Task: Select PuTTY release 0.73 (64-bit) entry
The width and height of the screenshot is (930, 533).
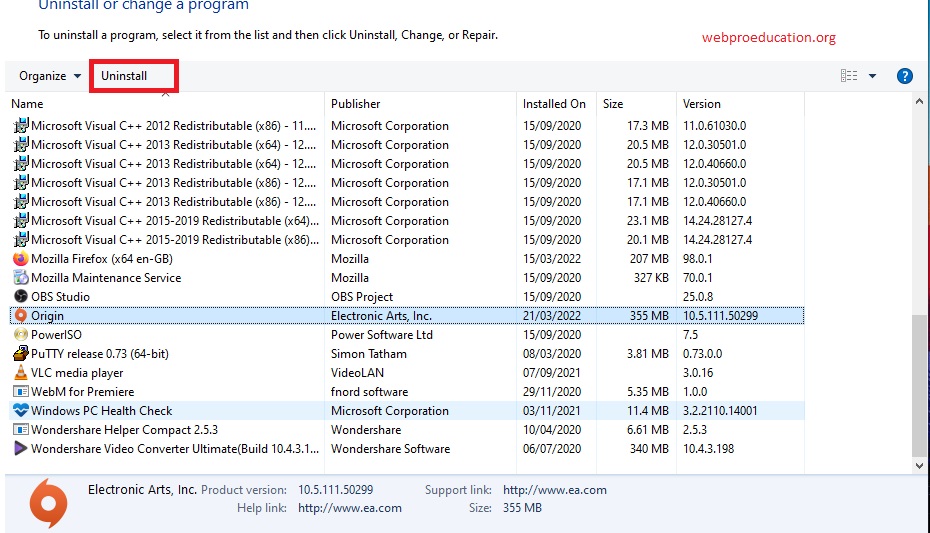Action: 100,353
